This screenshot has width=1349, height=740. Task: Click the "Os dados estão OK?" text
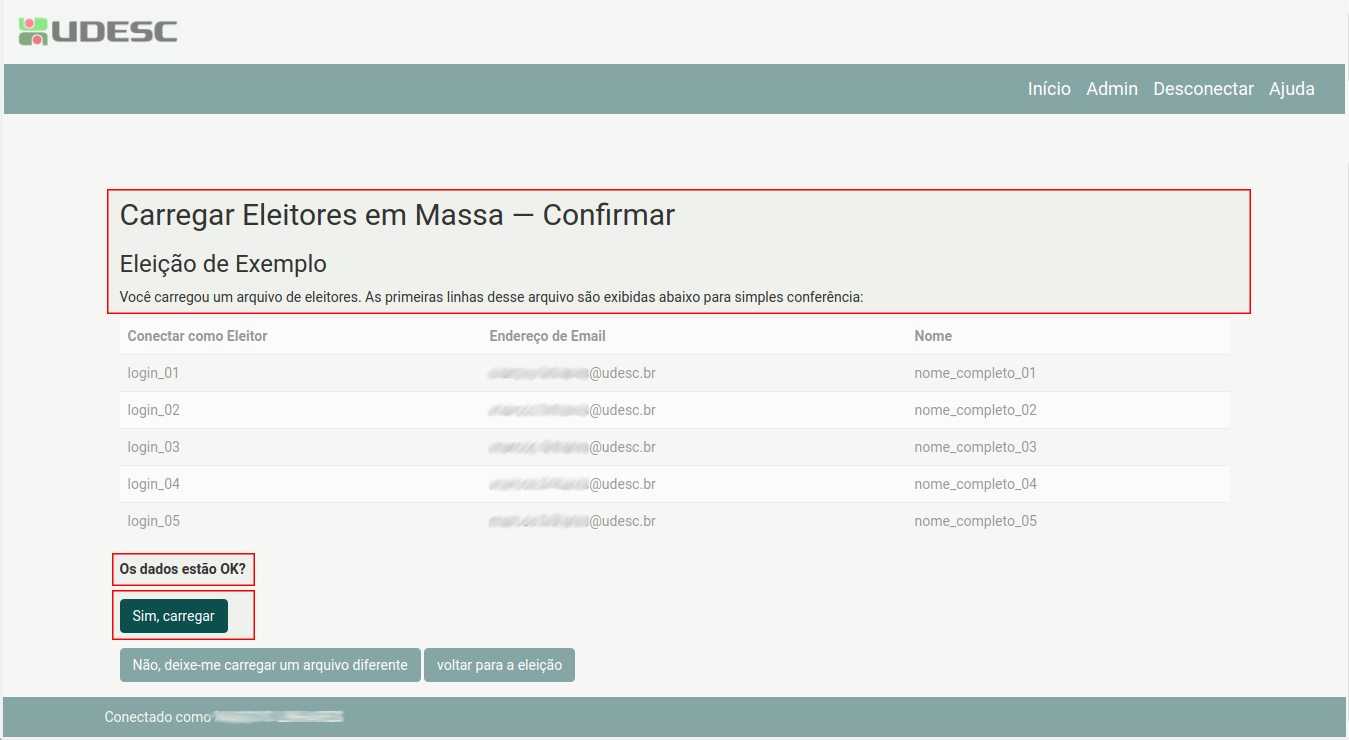[182, 569]
